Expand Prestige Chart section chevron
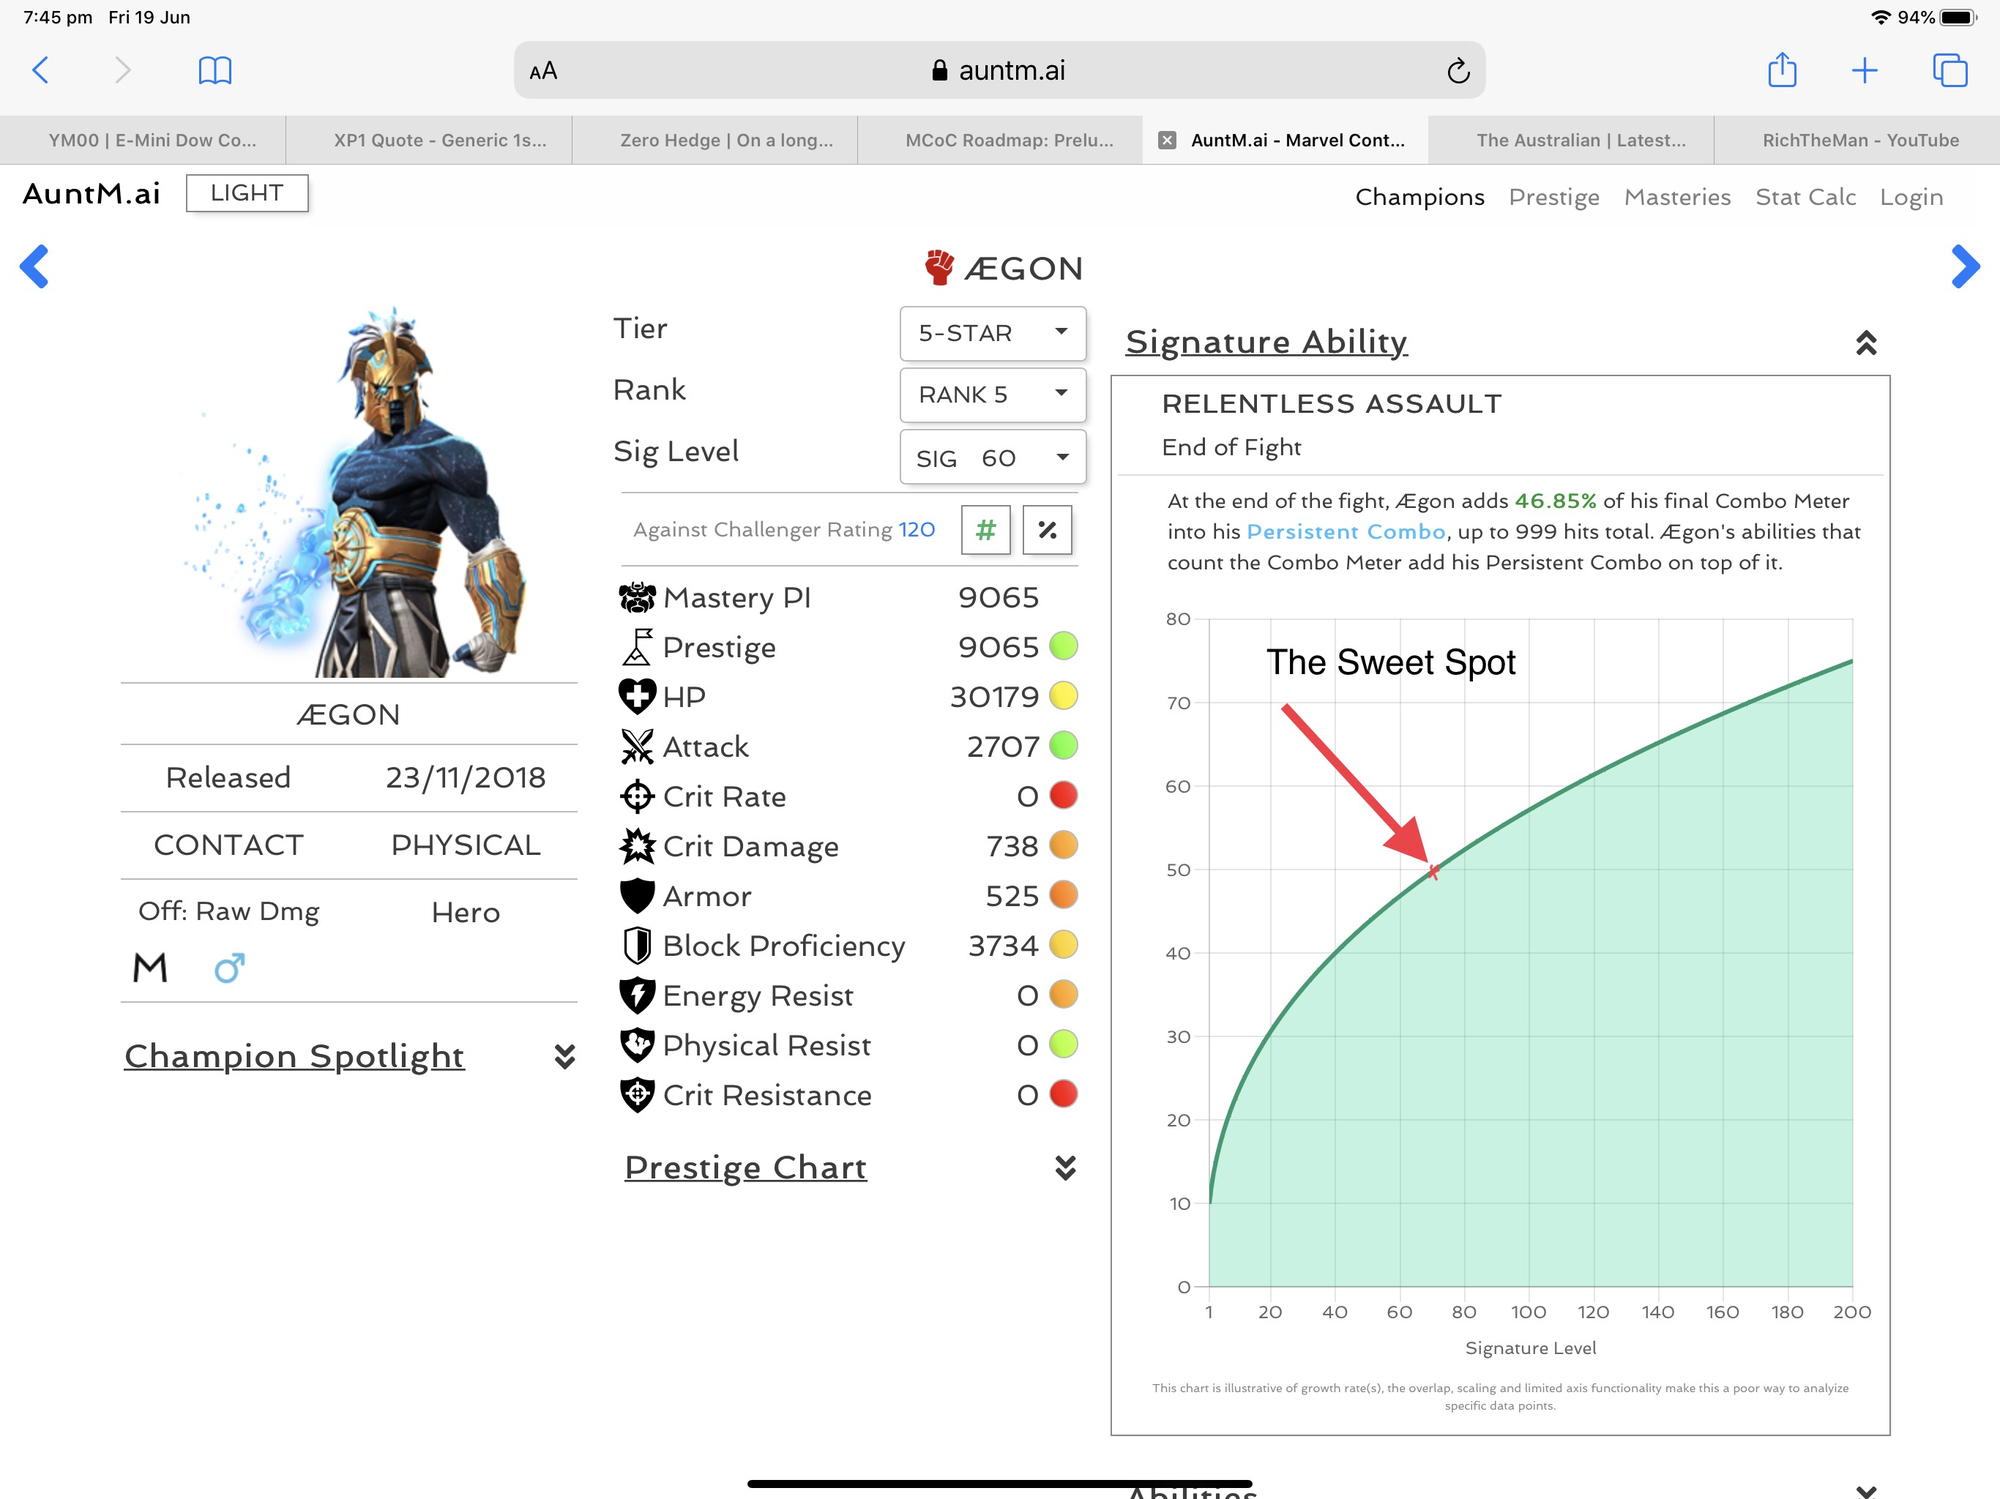This screenshot has height=1499, width=2000. coord(1066,1168)
